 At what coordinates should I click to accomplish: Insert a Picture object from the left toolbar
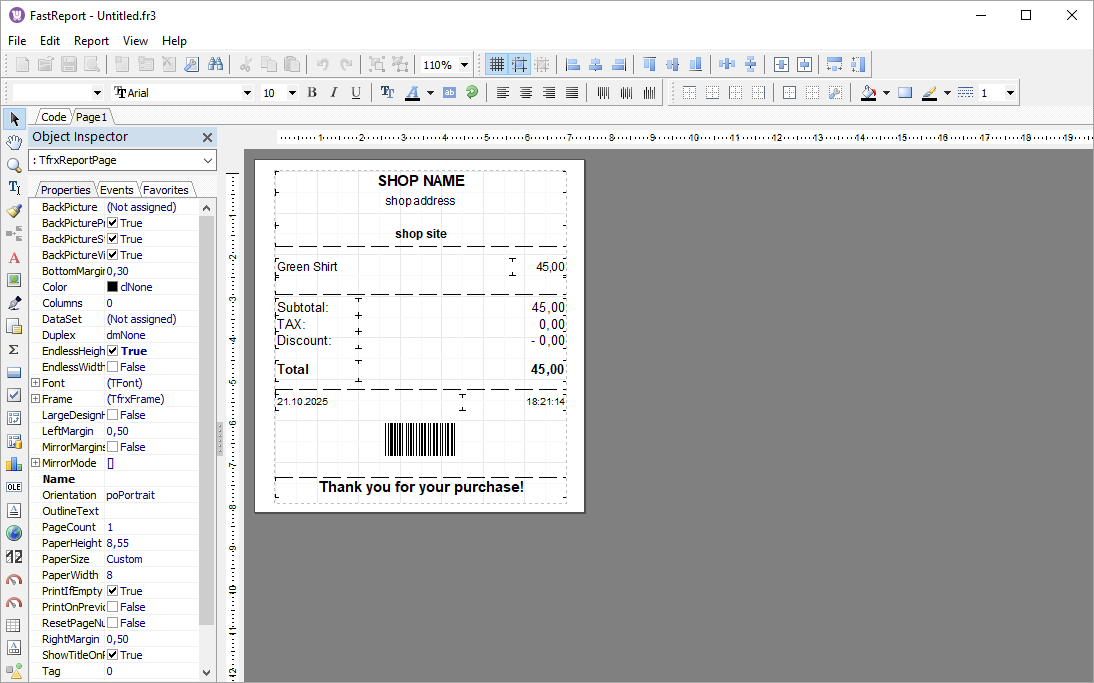coord(14,279)
